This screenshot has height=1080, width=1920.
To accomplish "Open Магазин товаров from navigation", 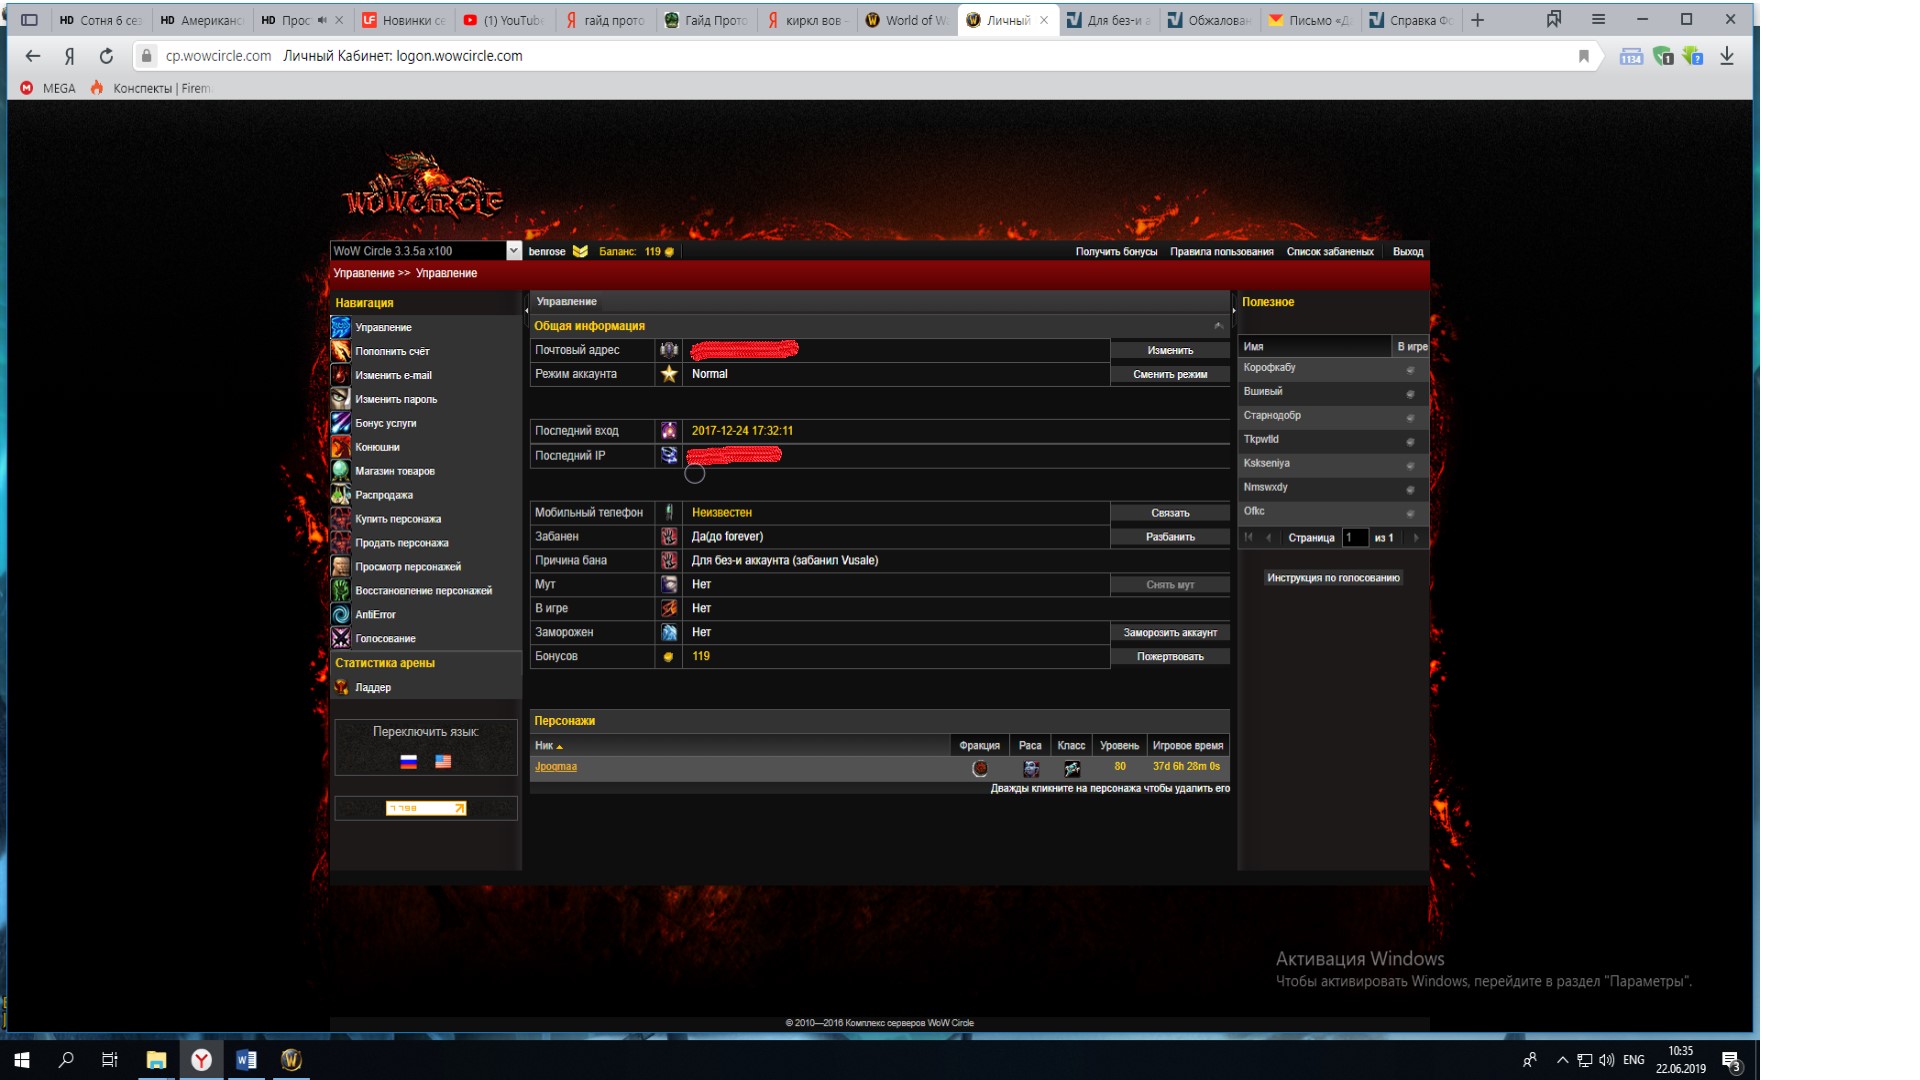I will point(394,471).
